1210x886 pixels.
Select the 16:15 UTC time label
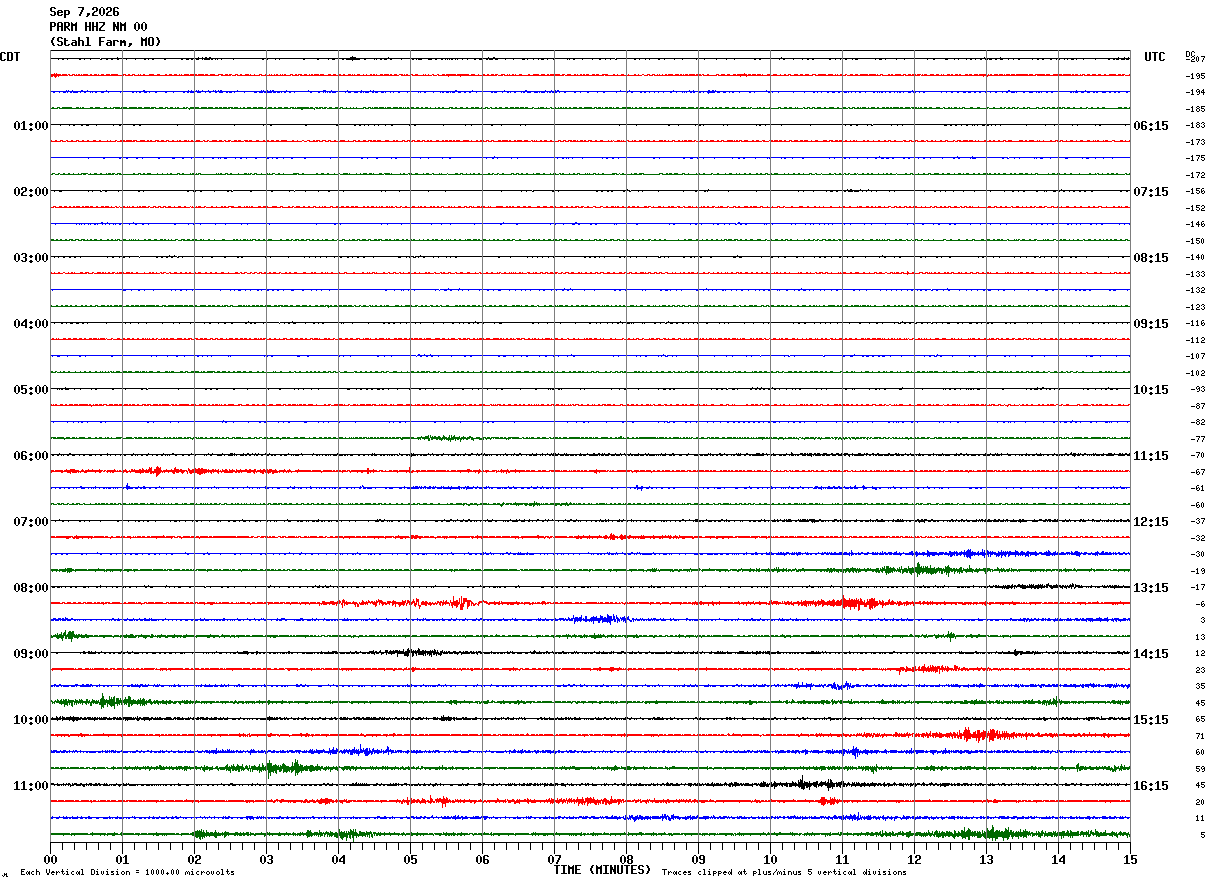tap(1151, 786)
